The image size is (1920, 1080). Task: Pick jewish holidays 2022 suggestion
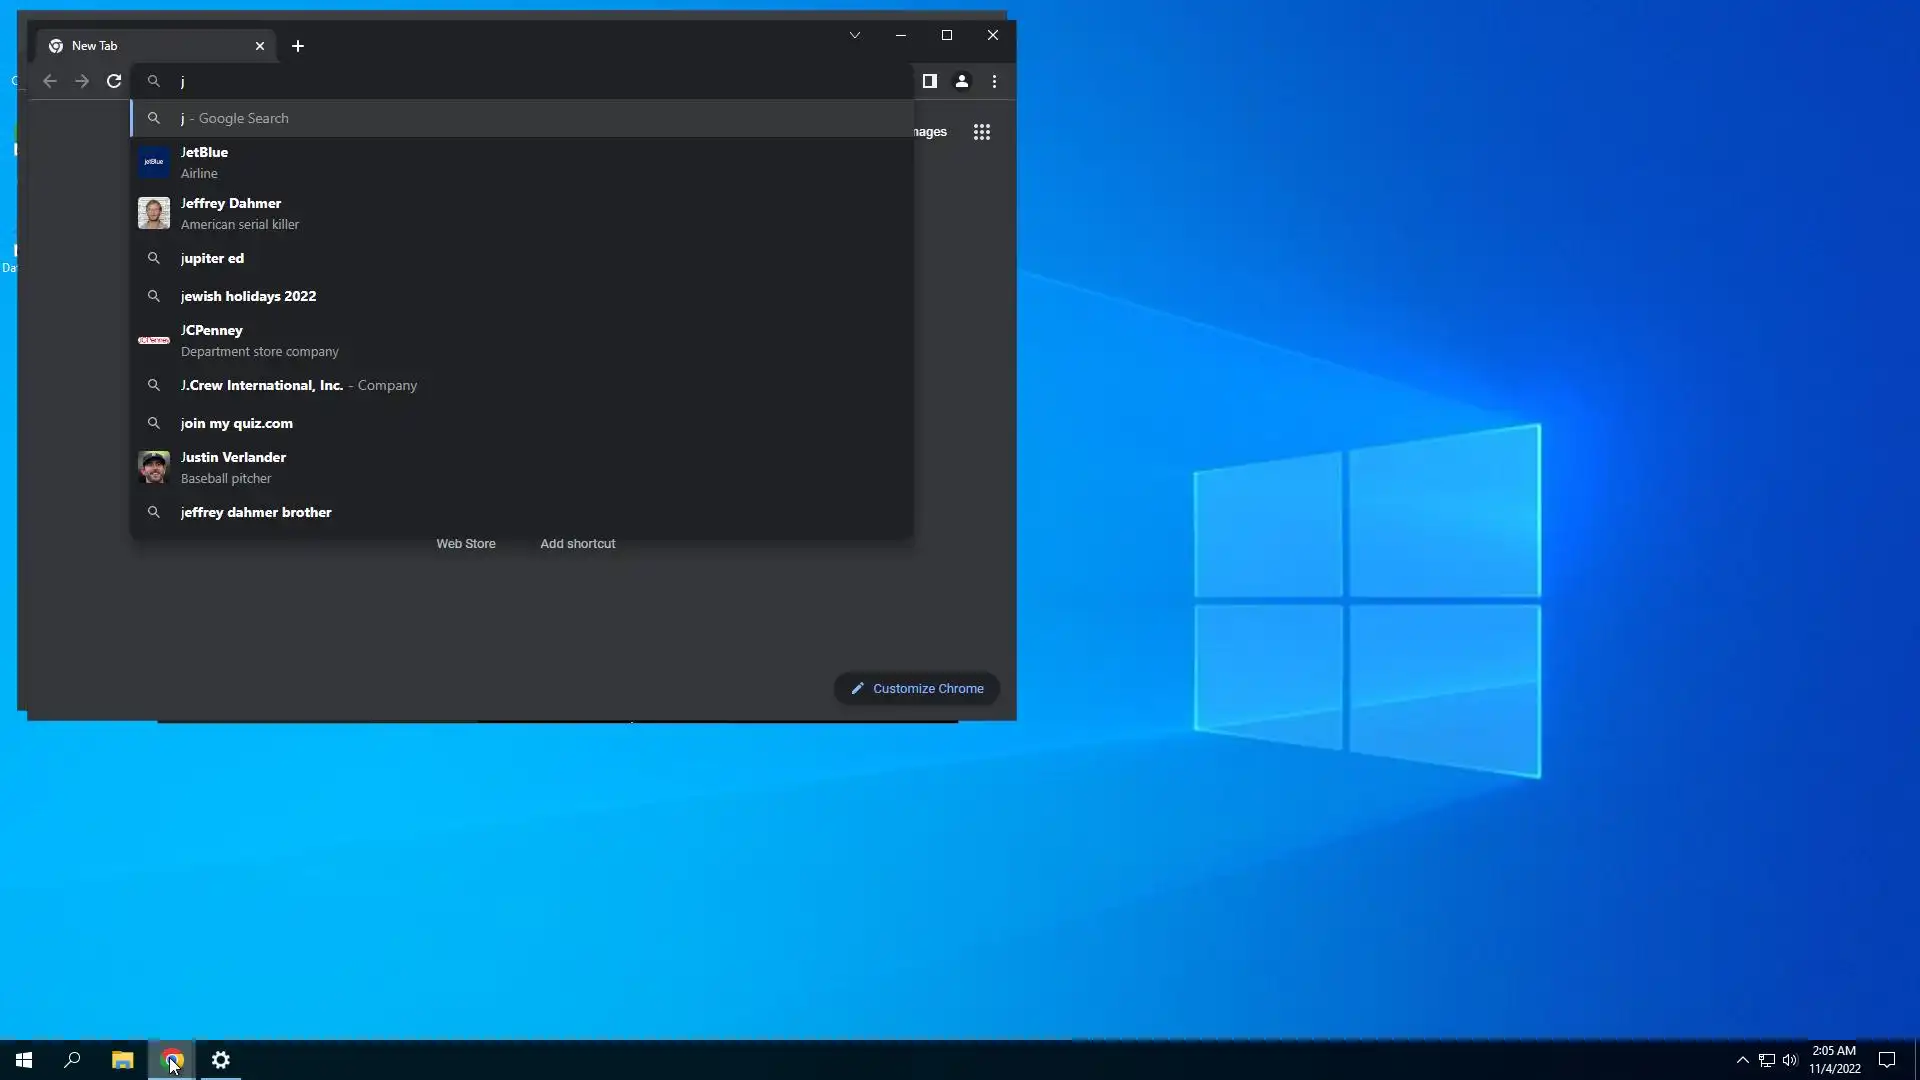[248, 296]
